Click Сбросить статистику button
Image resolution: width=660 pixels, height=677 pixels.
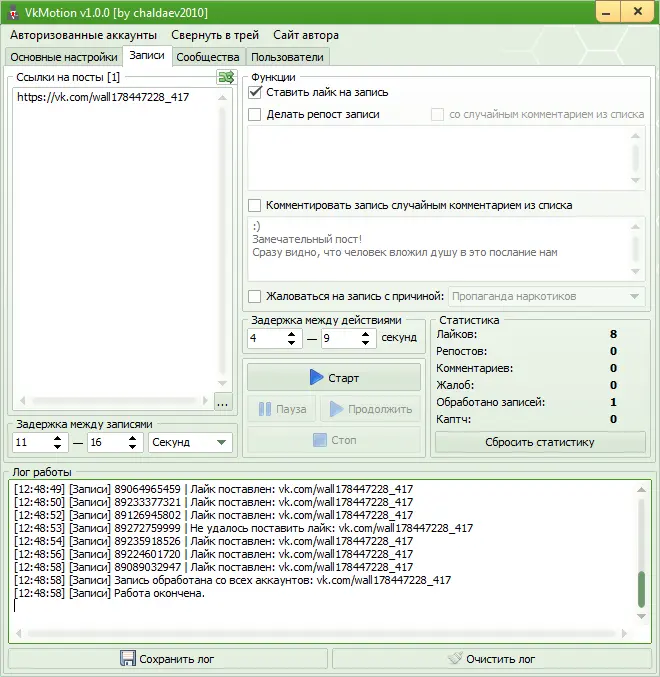540,442
